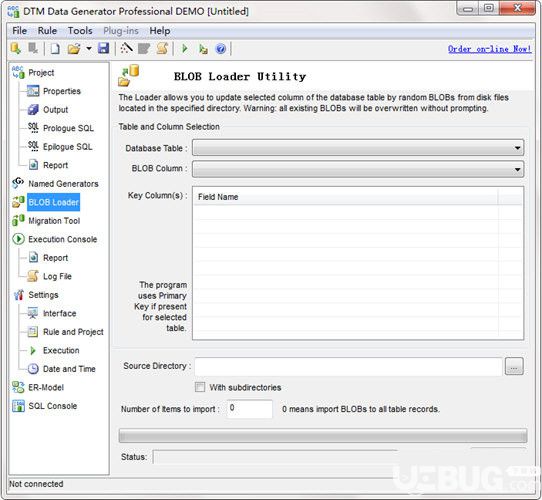Follow the Order on-line Now link
This screenshot has height=500, width=542.
[x=489, y=49]
